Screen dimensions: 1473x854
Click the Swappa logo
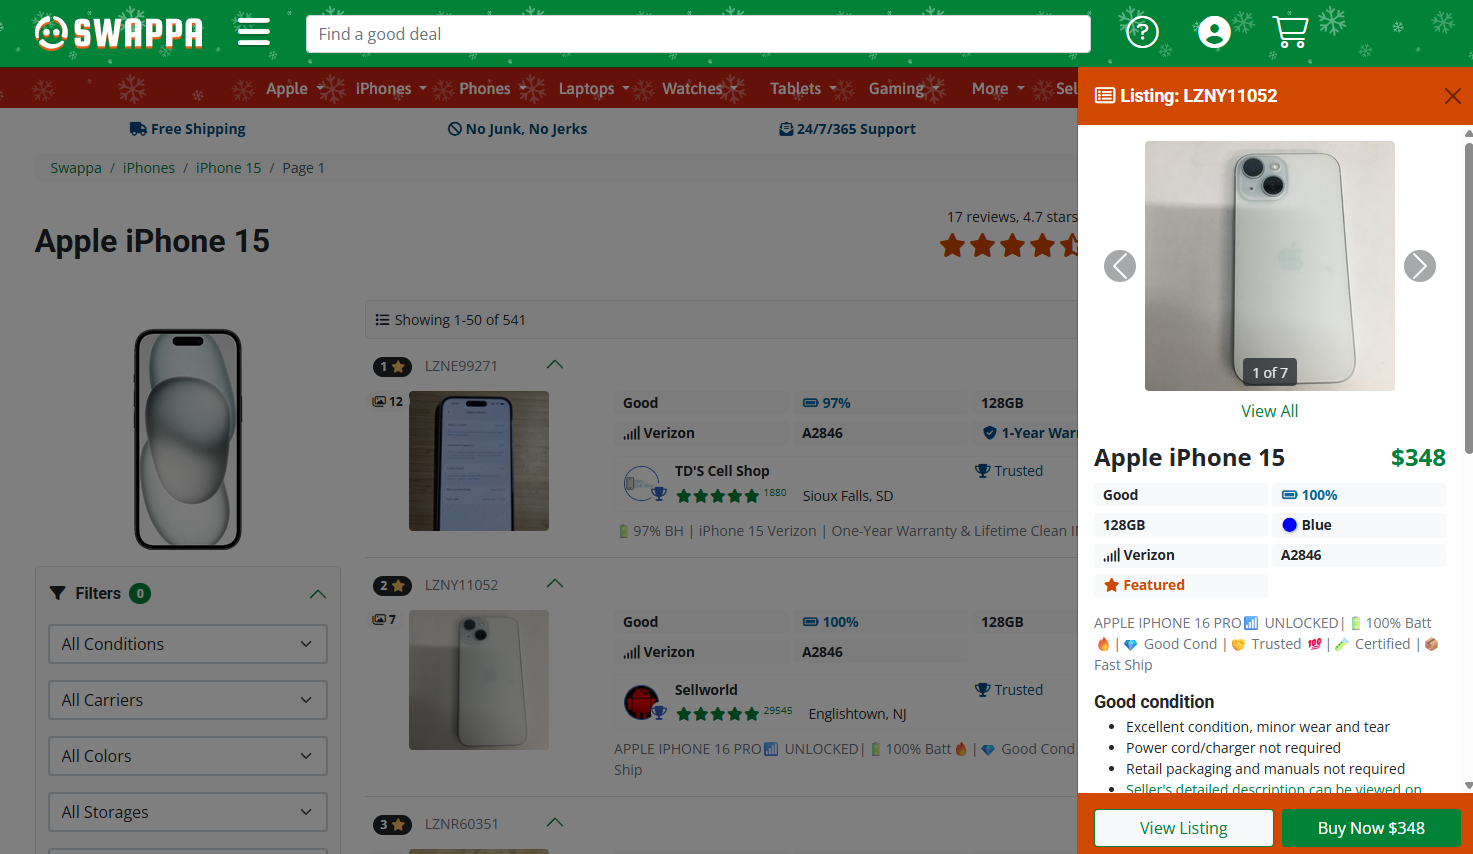(x=119, y=33)
